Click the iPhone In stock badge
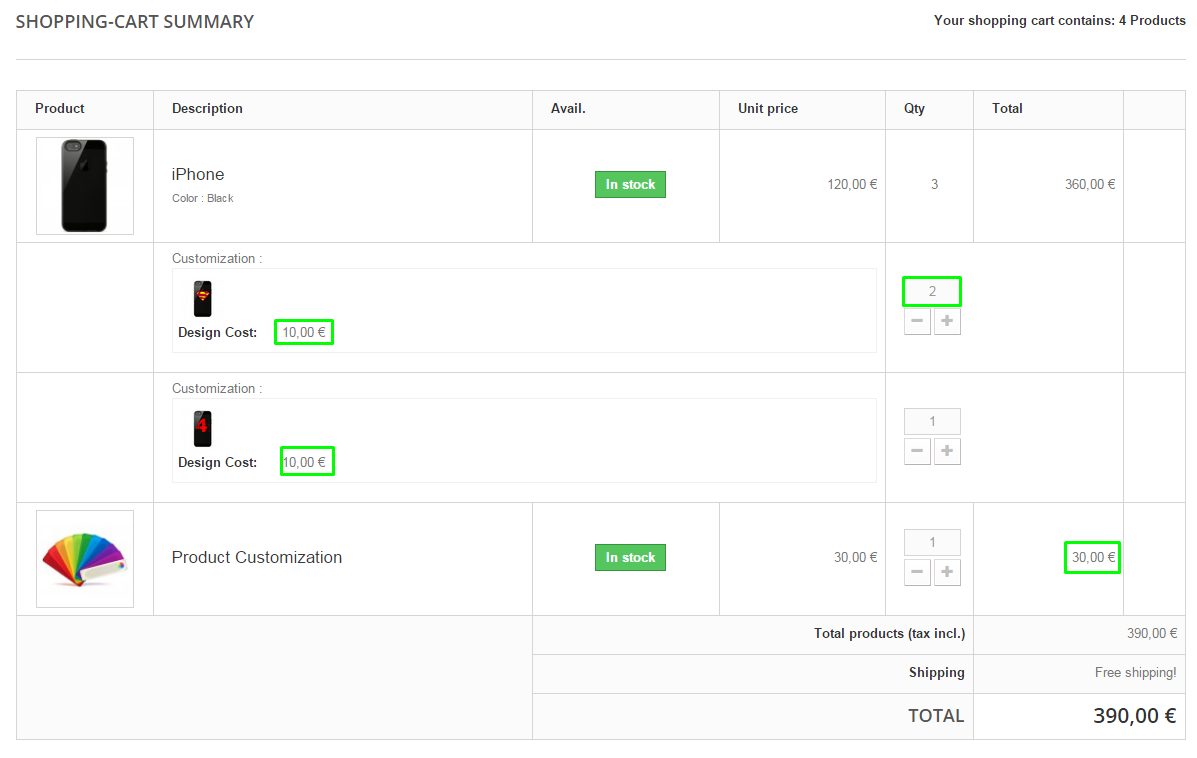 (x=630, y=184)
